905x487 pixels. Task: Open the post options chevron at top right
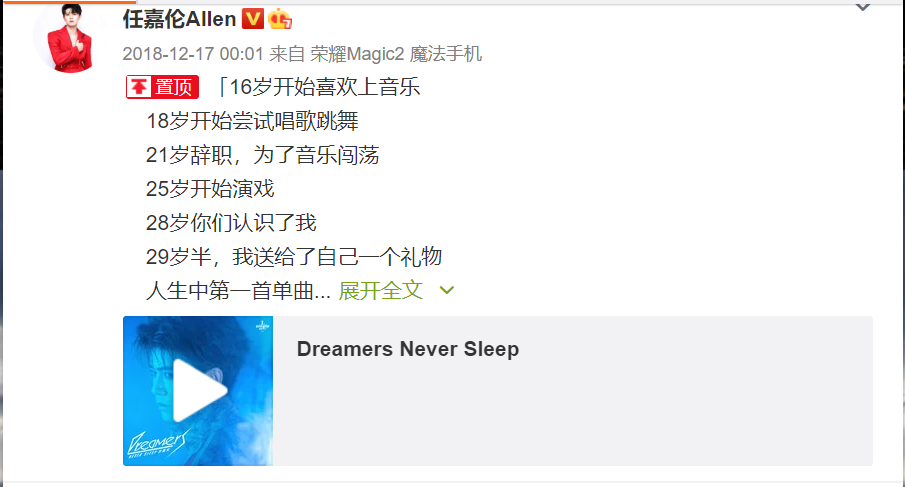(863, 7)
